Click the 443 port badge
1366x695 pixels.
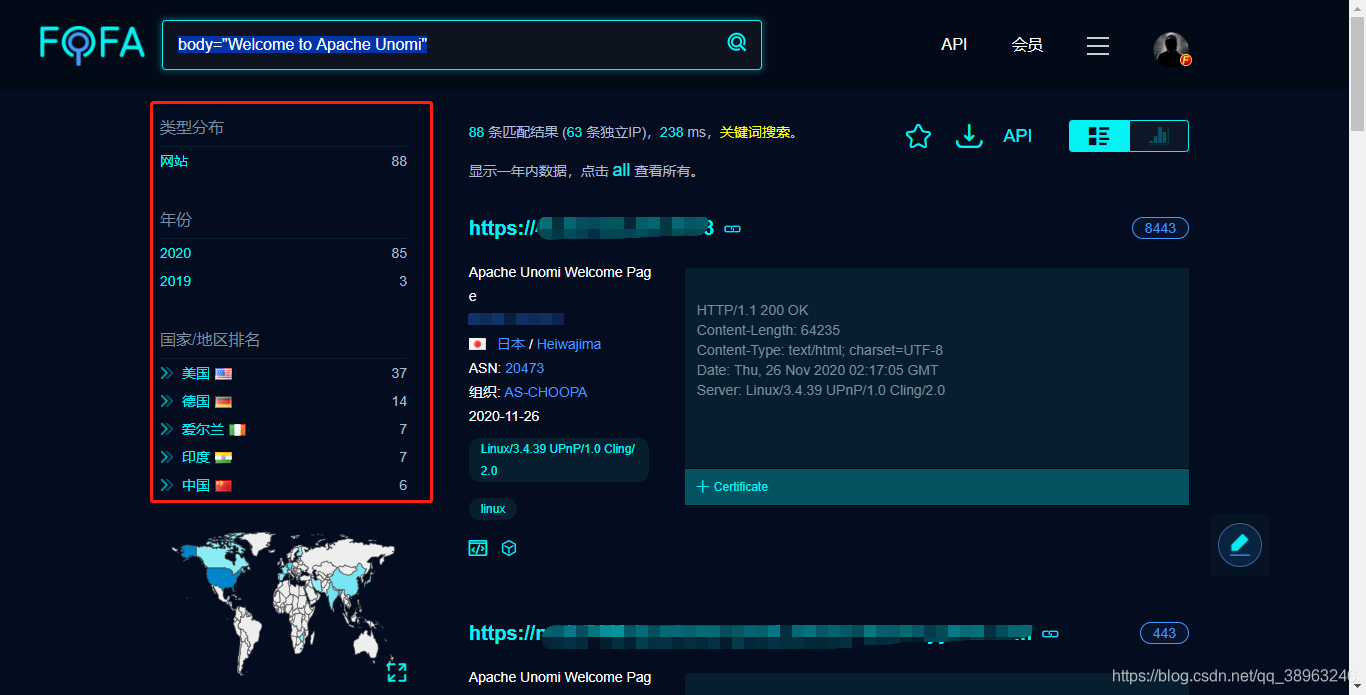click(1164, 633)
